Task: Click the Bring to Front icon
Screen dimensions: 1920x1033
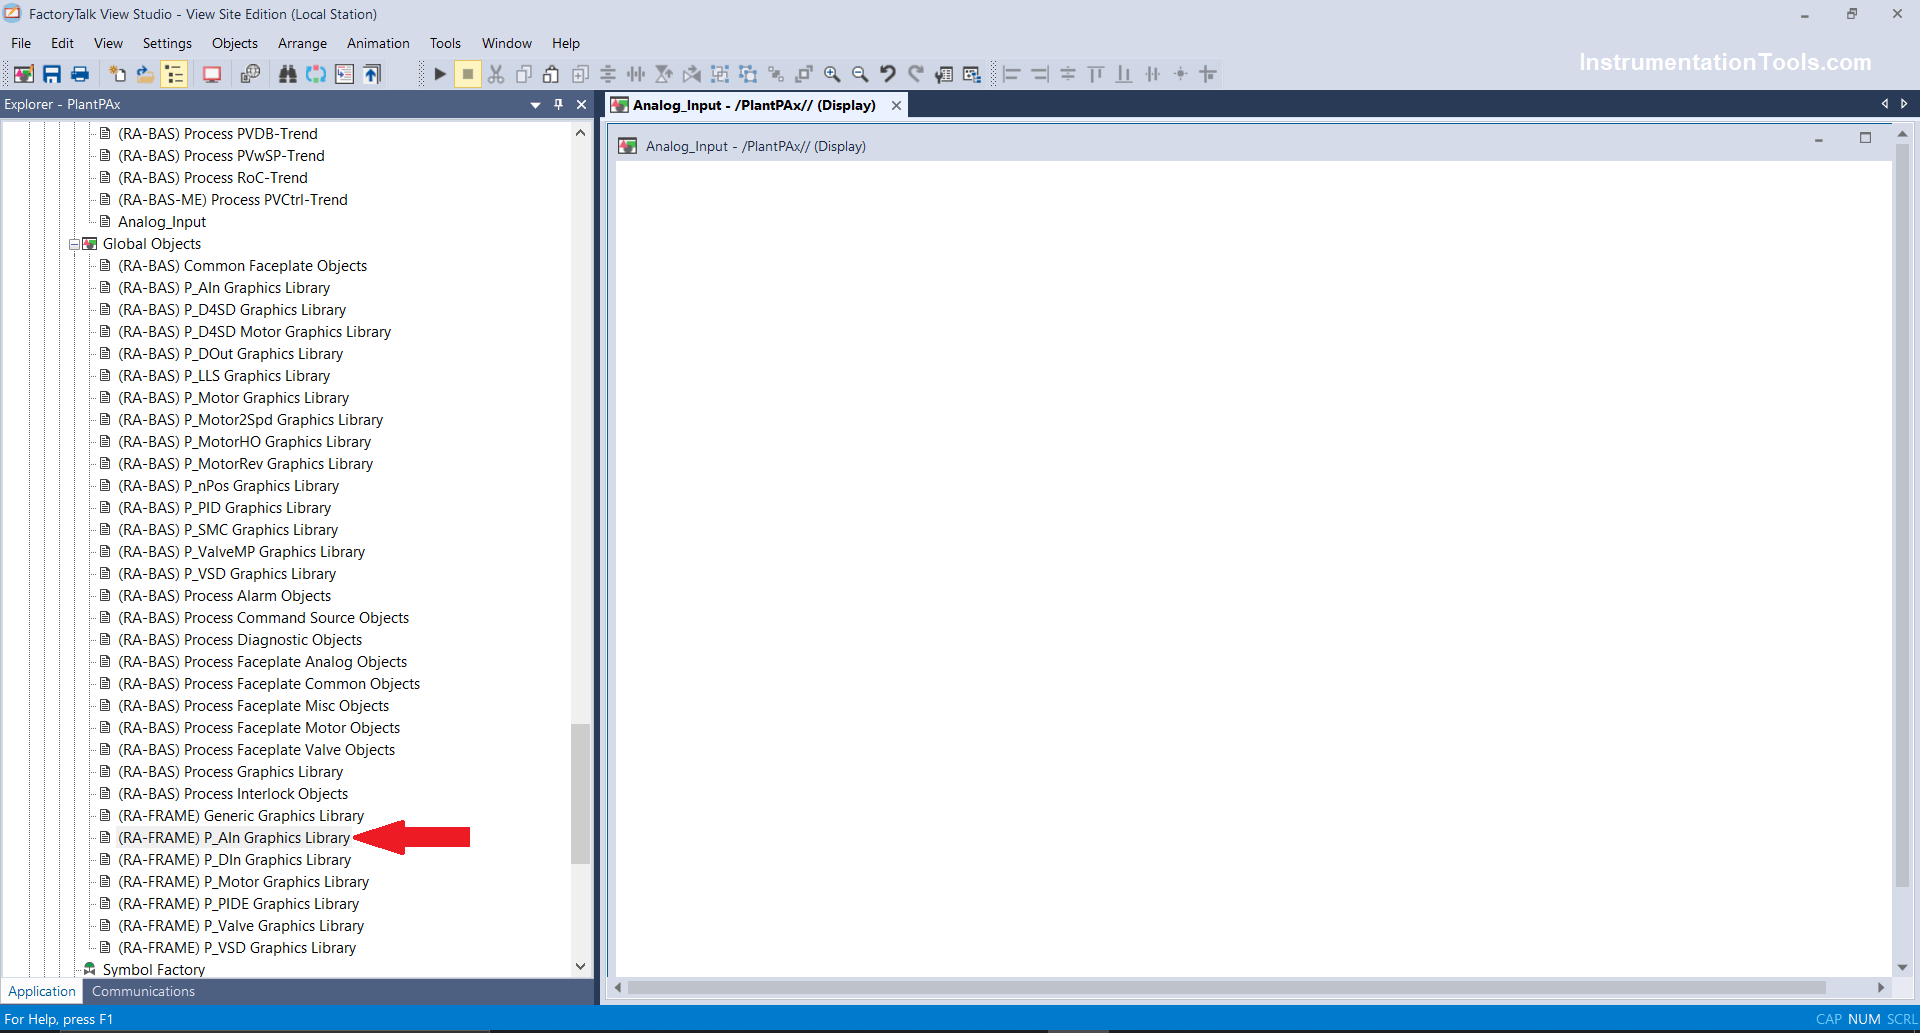Action: pyautogui.click(x=804, y=74)
